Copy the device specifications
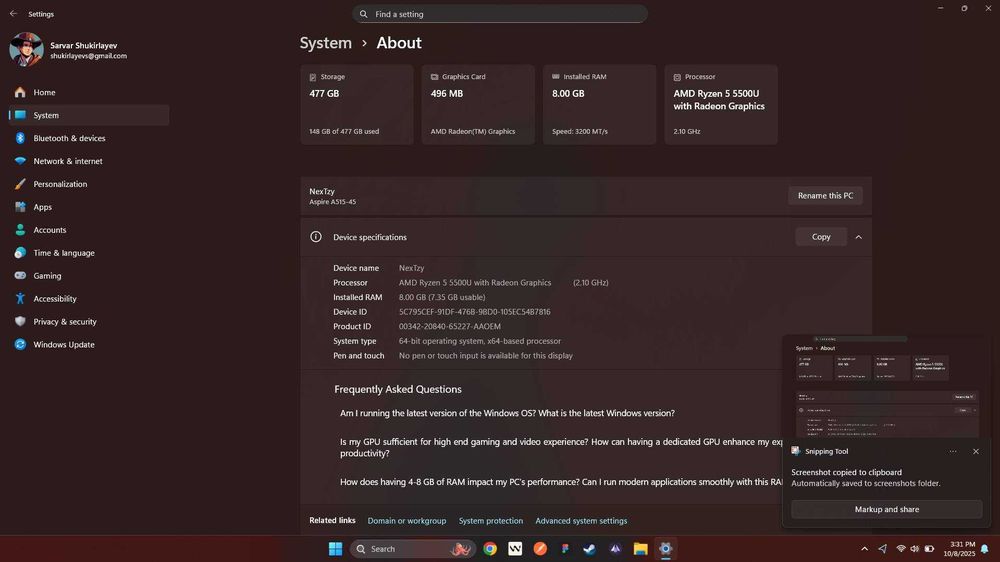The height and width of the screenshot is (562, 1000). (821, 237)
